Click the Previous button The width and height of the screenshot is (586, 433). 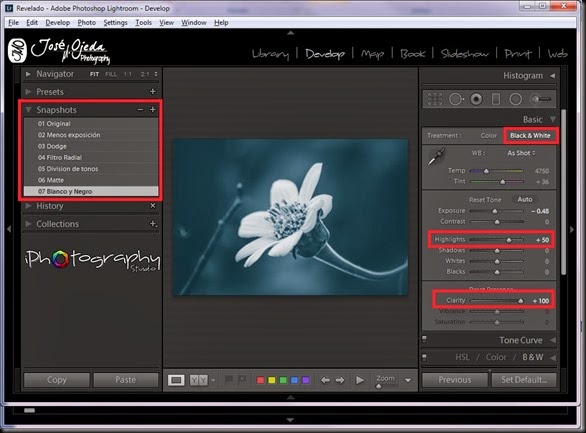point(455,380)
